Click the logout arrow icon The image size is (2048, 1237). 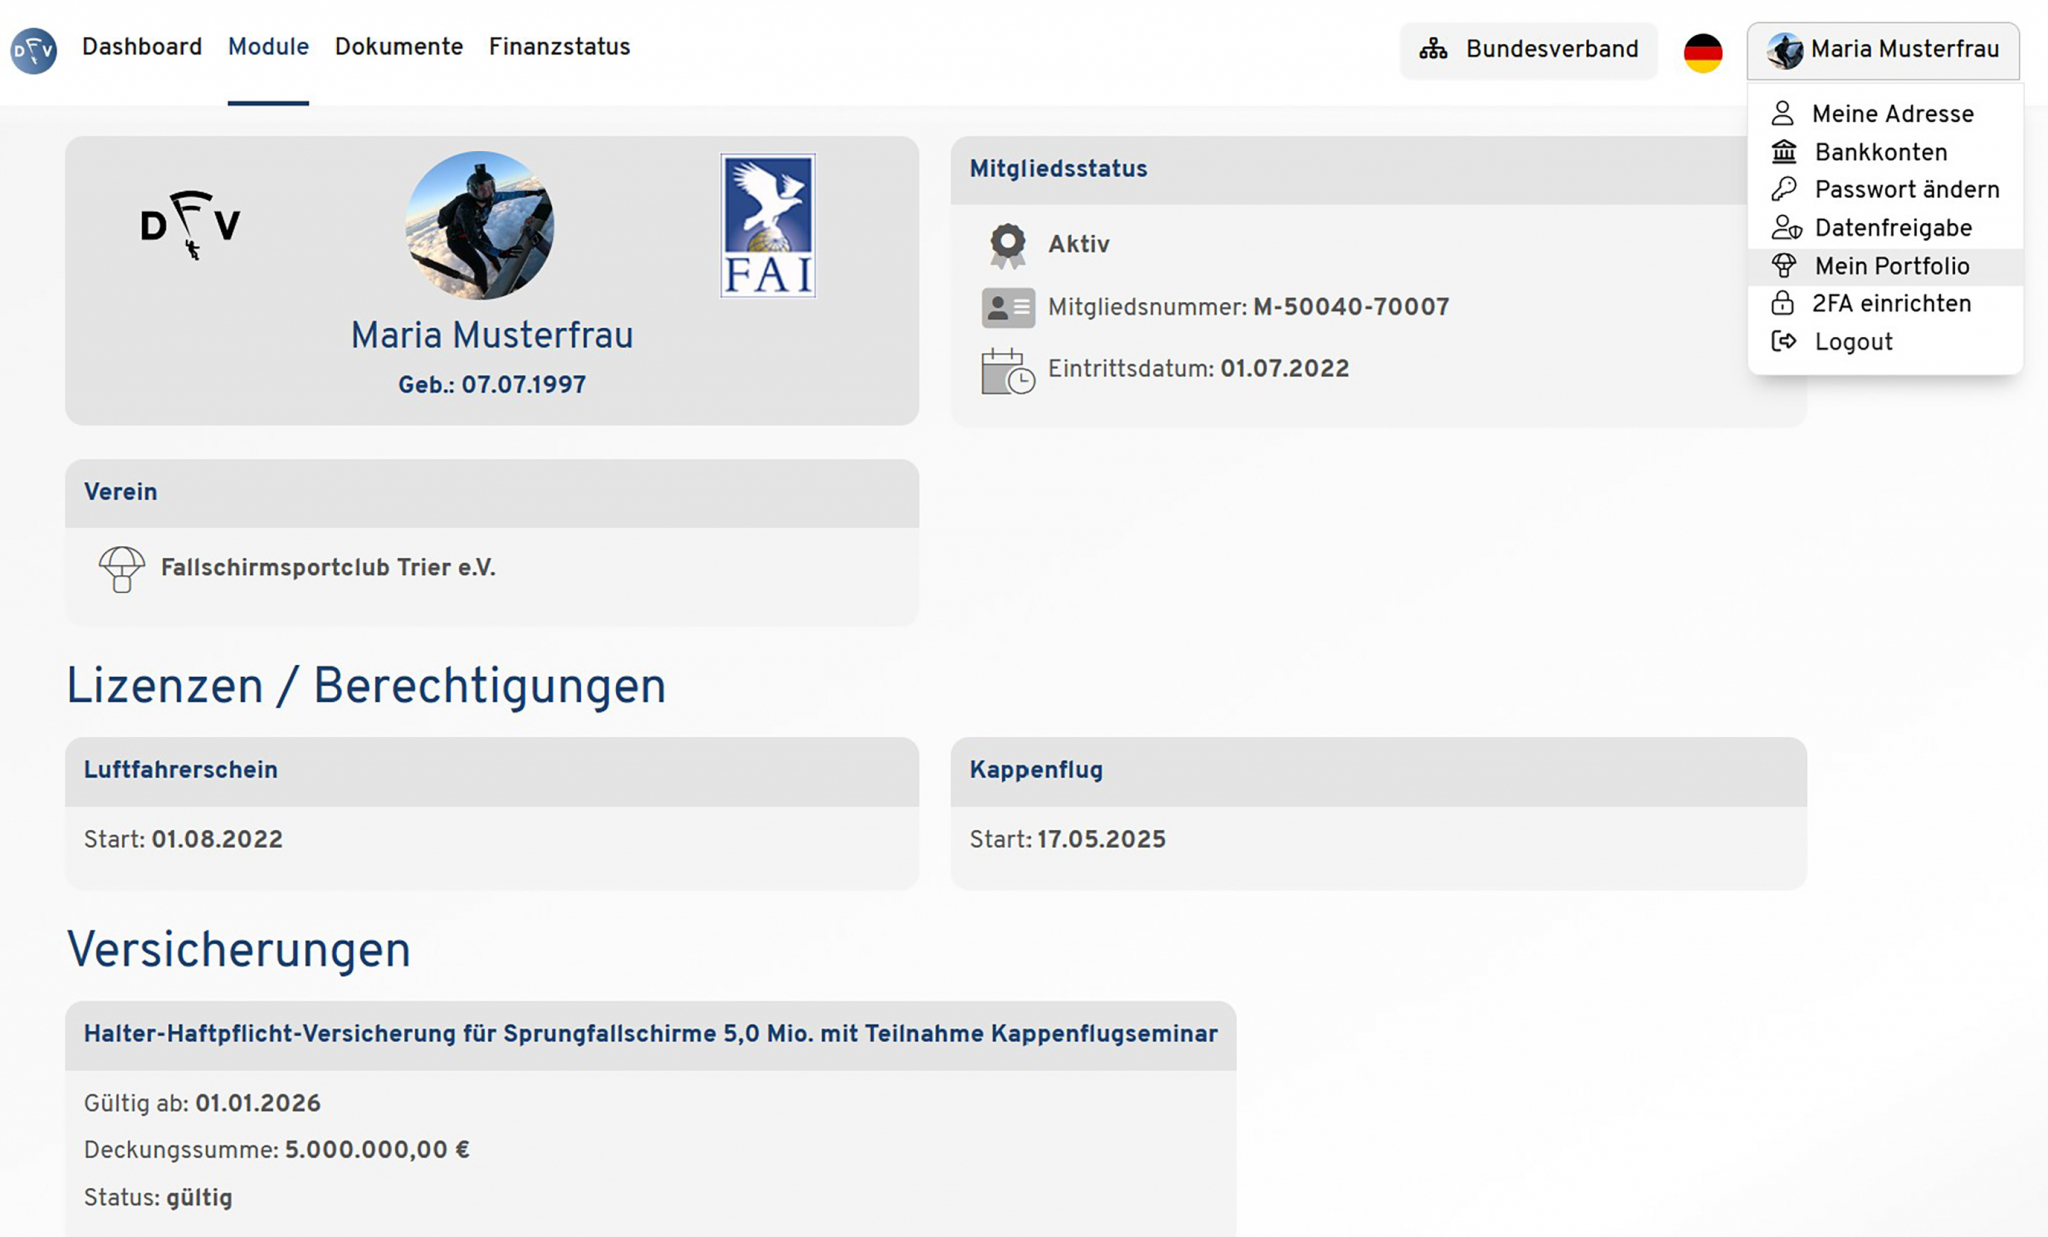1784,342
